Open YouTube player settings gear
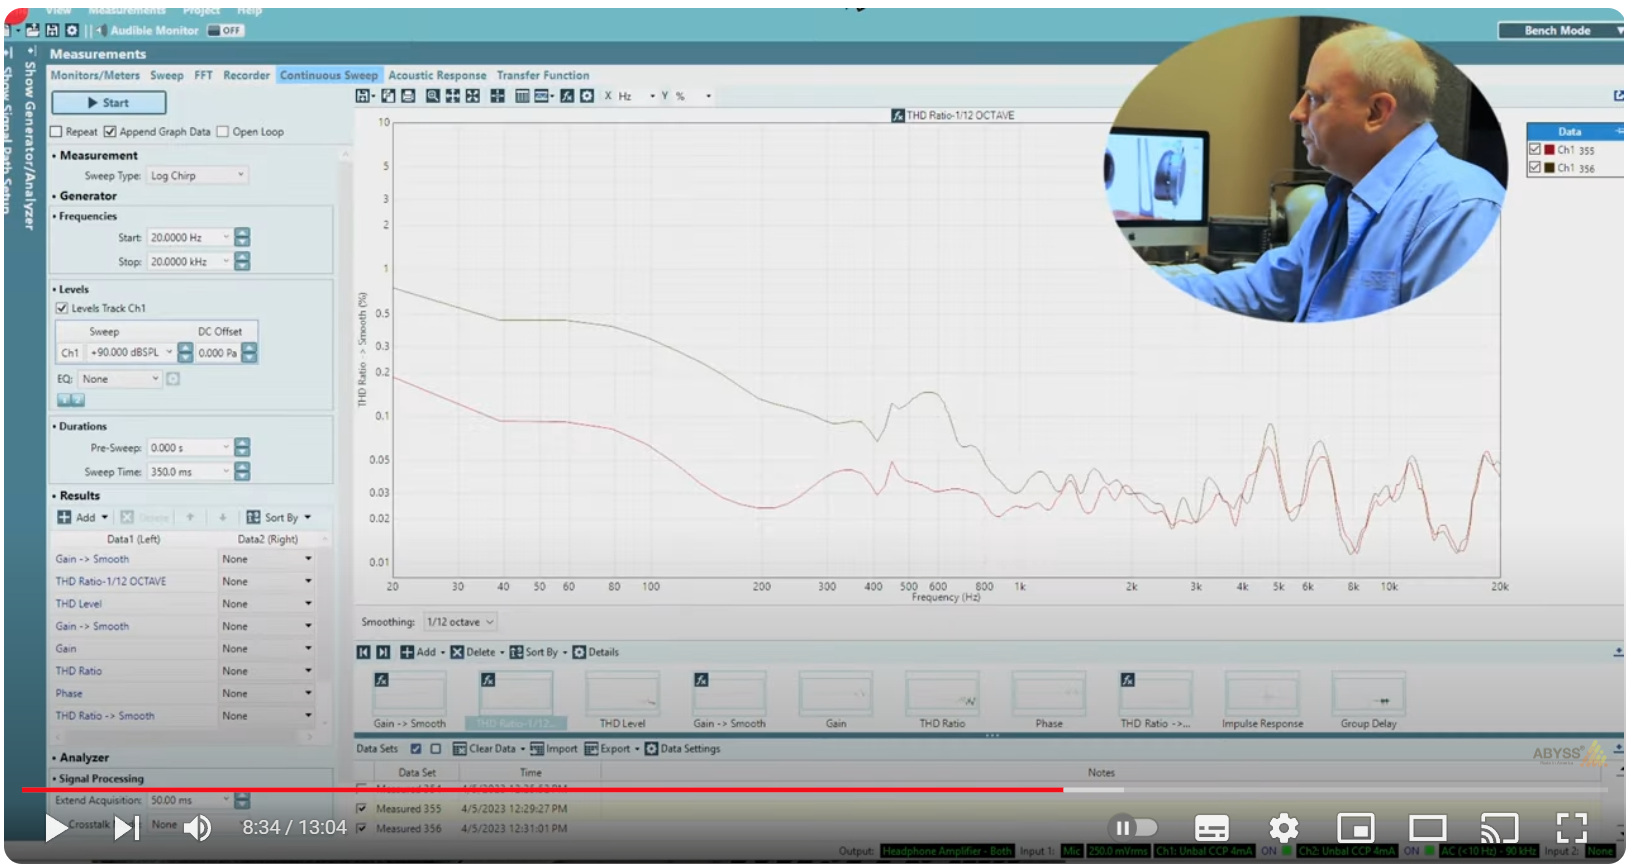The height and width of the screenshot is (865, 1633). click(x=1283, y=828)
